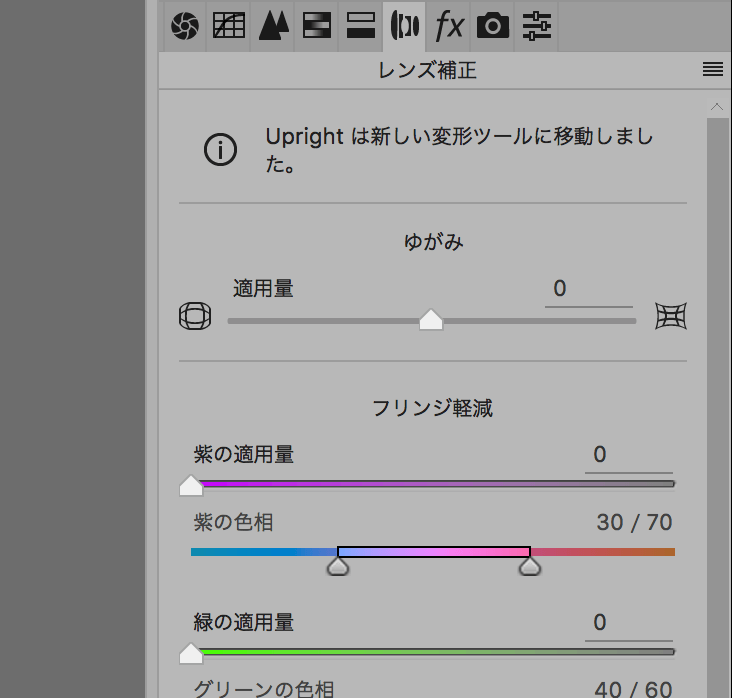The image size is (732, 698).
Task: Click the フリンジ軽減 section heading
Action: click(432, 408)
